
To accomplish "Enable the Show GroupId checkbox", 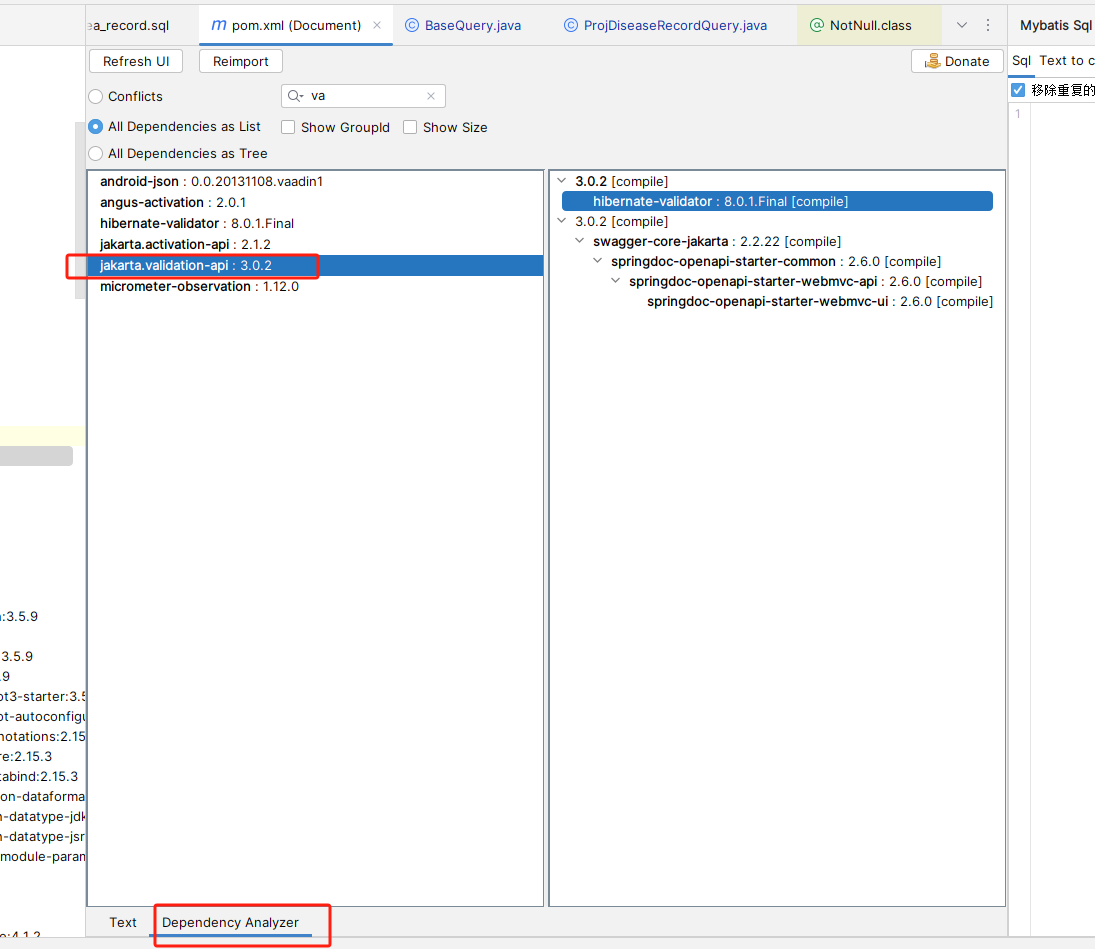I will (288, 127).
